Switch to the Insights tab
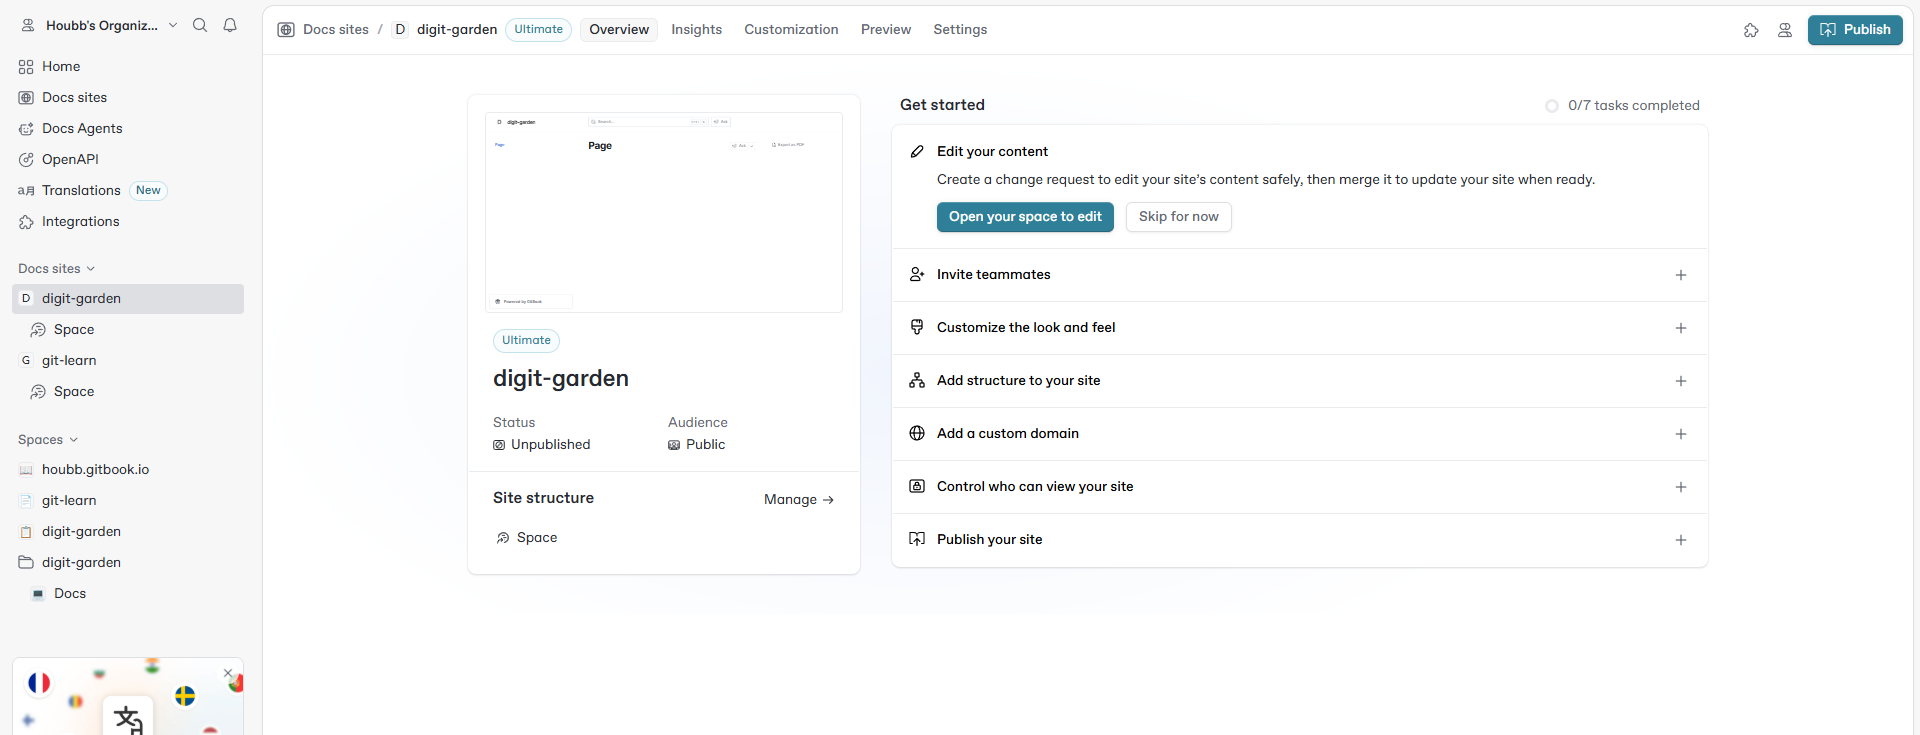Viewport: 1920px width, 735px height. [696, 30]
